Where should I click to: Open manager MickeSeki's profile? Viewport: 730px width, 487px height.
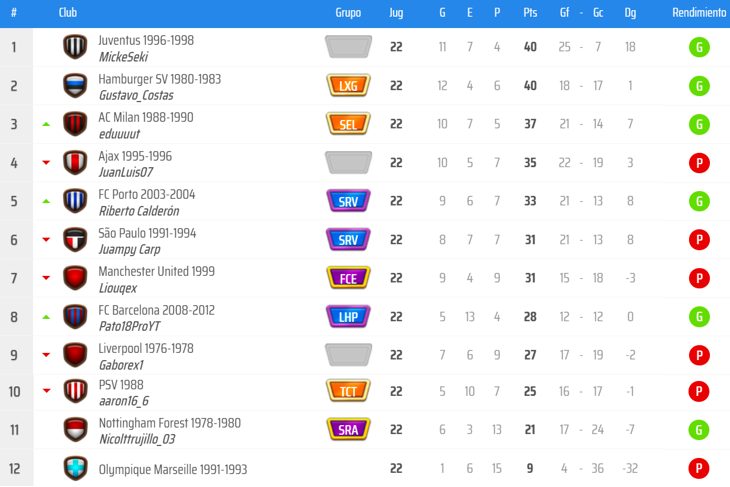pyautogui.click(x=123, y=57)
